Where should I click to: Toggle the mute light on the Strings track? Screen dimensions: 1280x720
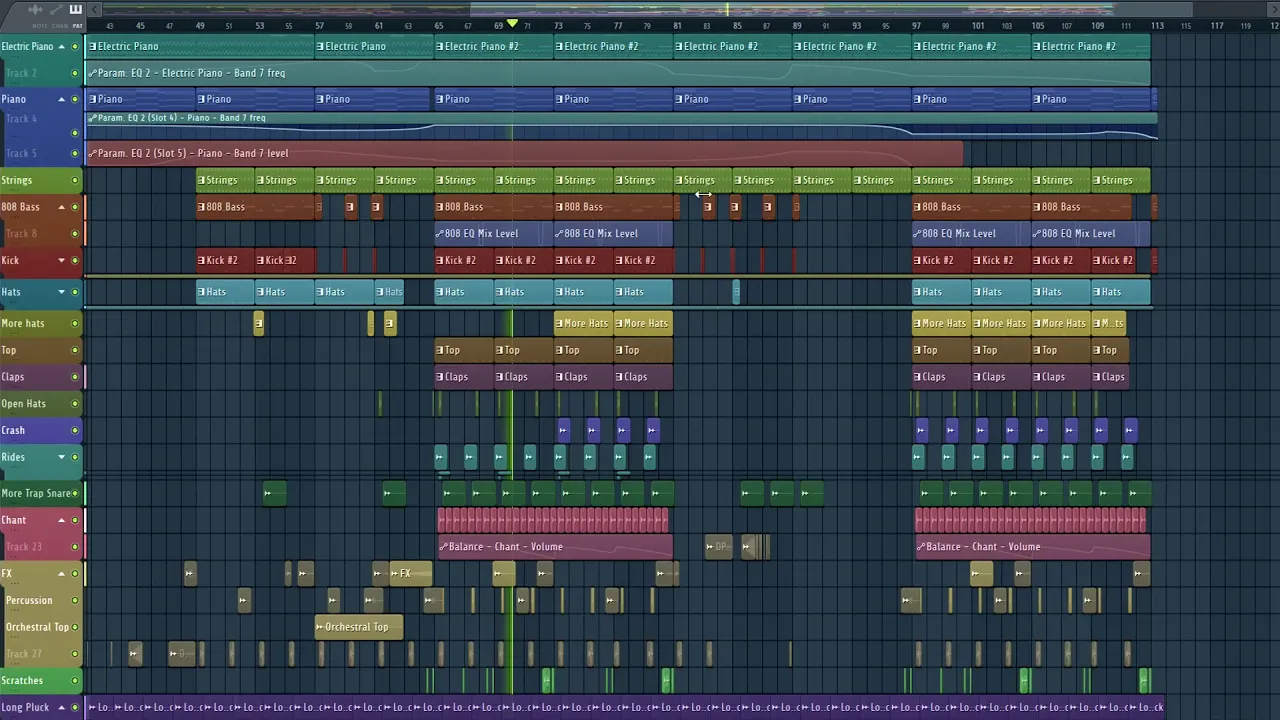75,180
